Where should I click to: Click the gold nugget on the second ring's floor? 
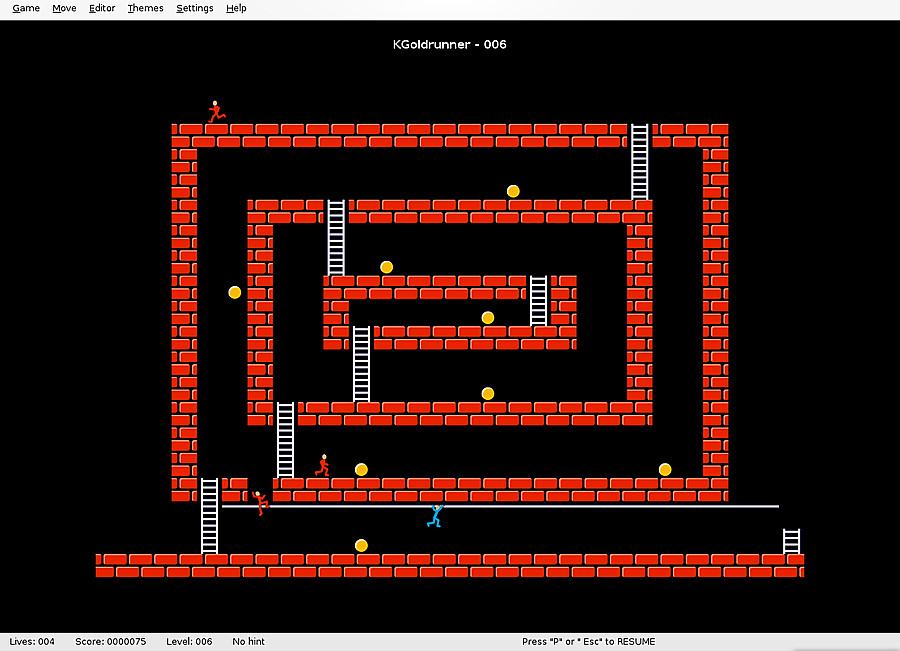click(488, 393)
